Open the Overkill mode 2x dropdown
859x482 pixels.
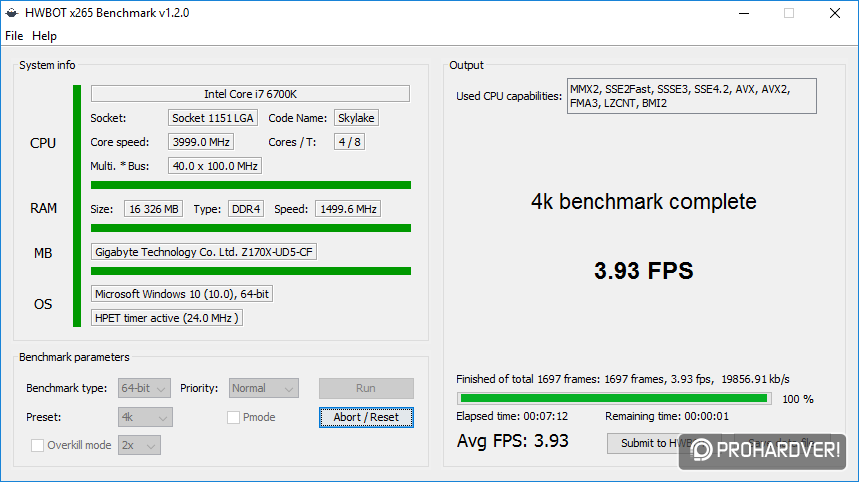(139, 445)
